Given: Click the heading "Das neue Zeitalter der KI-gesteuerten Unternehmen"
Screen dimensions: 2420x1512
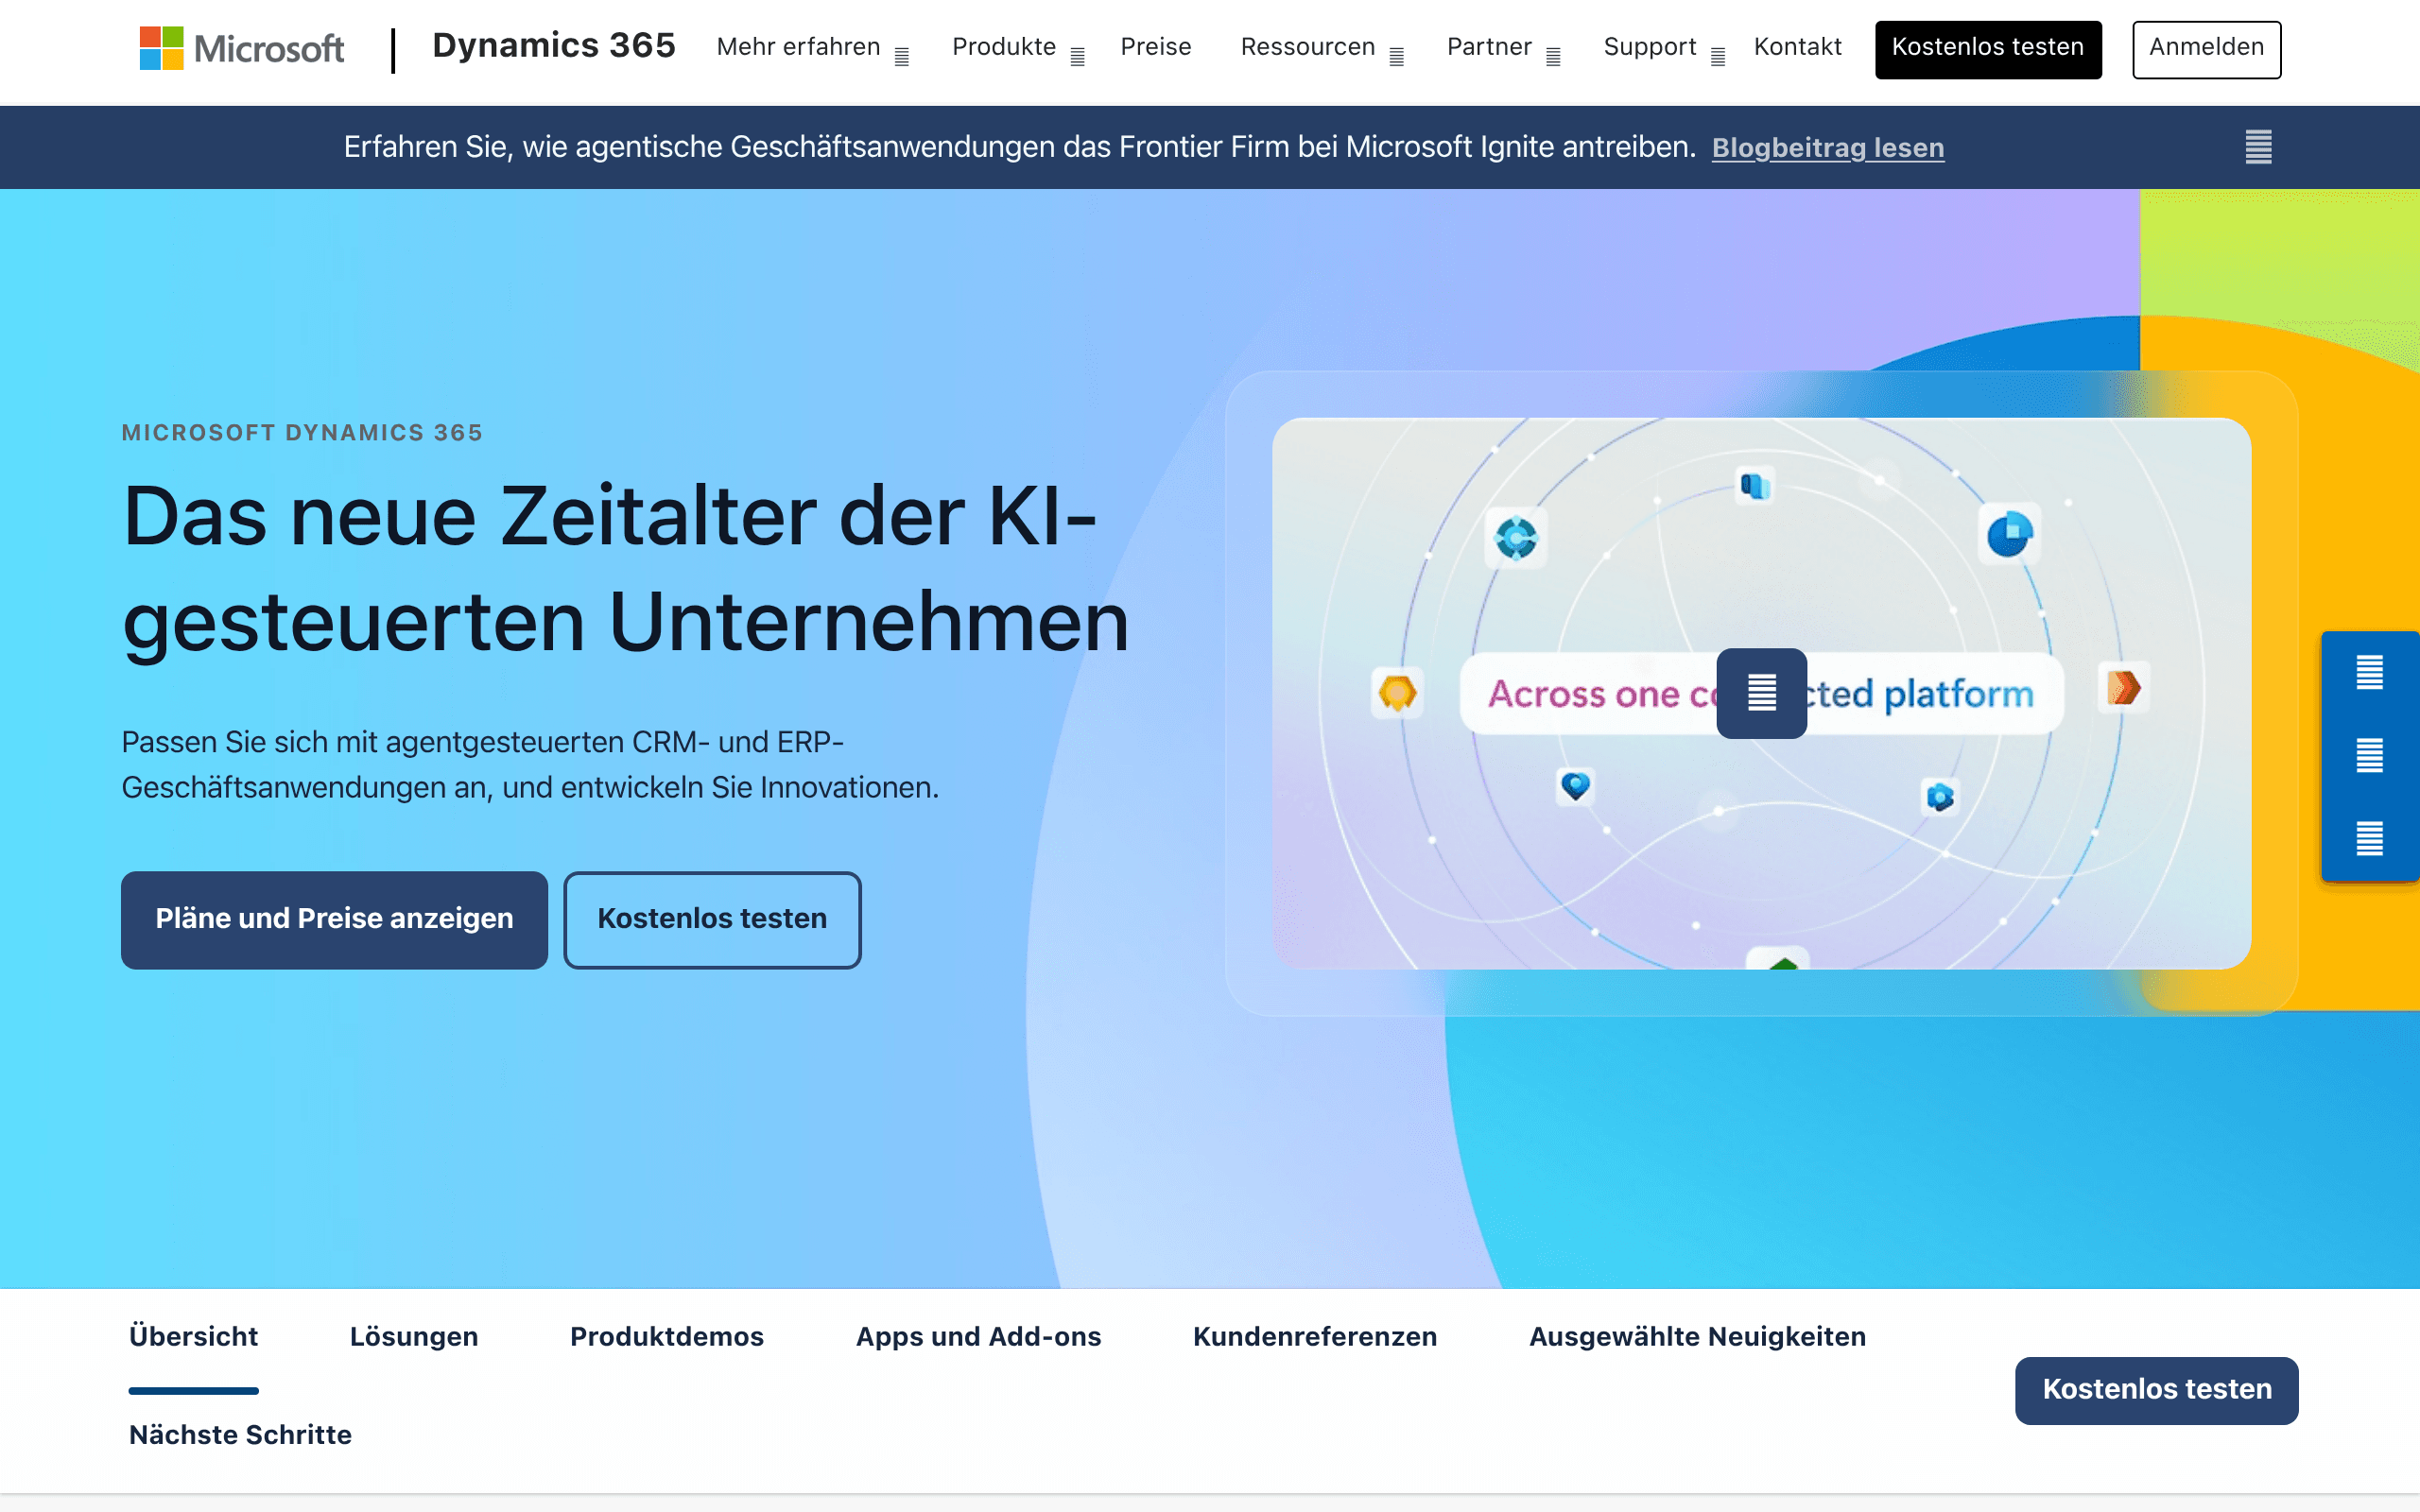Looking at the screenshot, I should (625, 569).
